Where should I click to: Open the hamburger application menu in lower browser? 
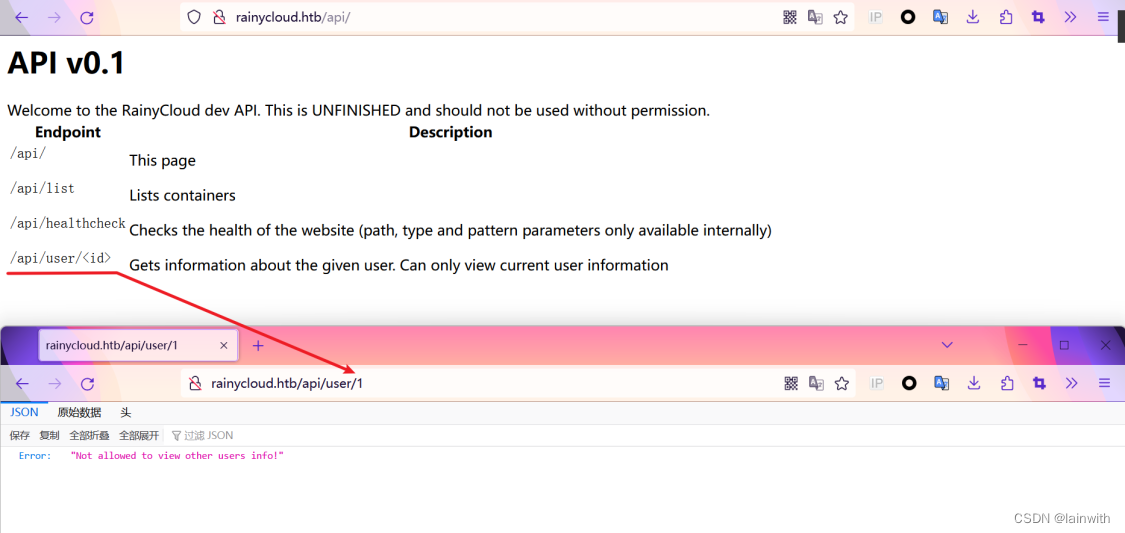[1104, 384]
